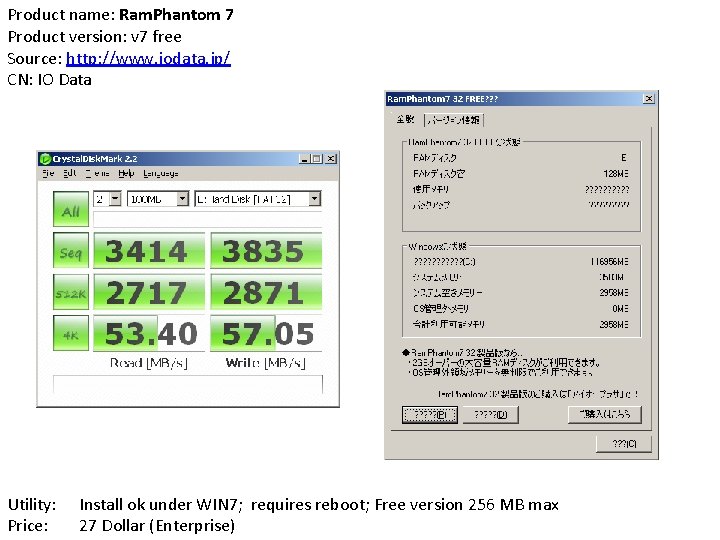Click 4K write result 57.05

pos(266,333)
